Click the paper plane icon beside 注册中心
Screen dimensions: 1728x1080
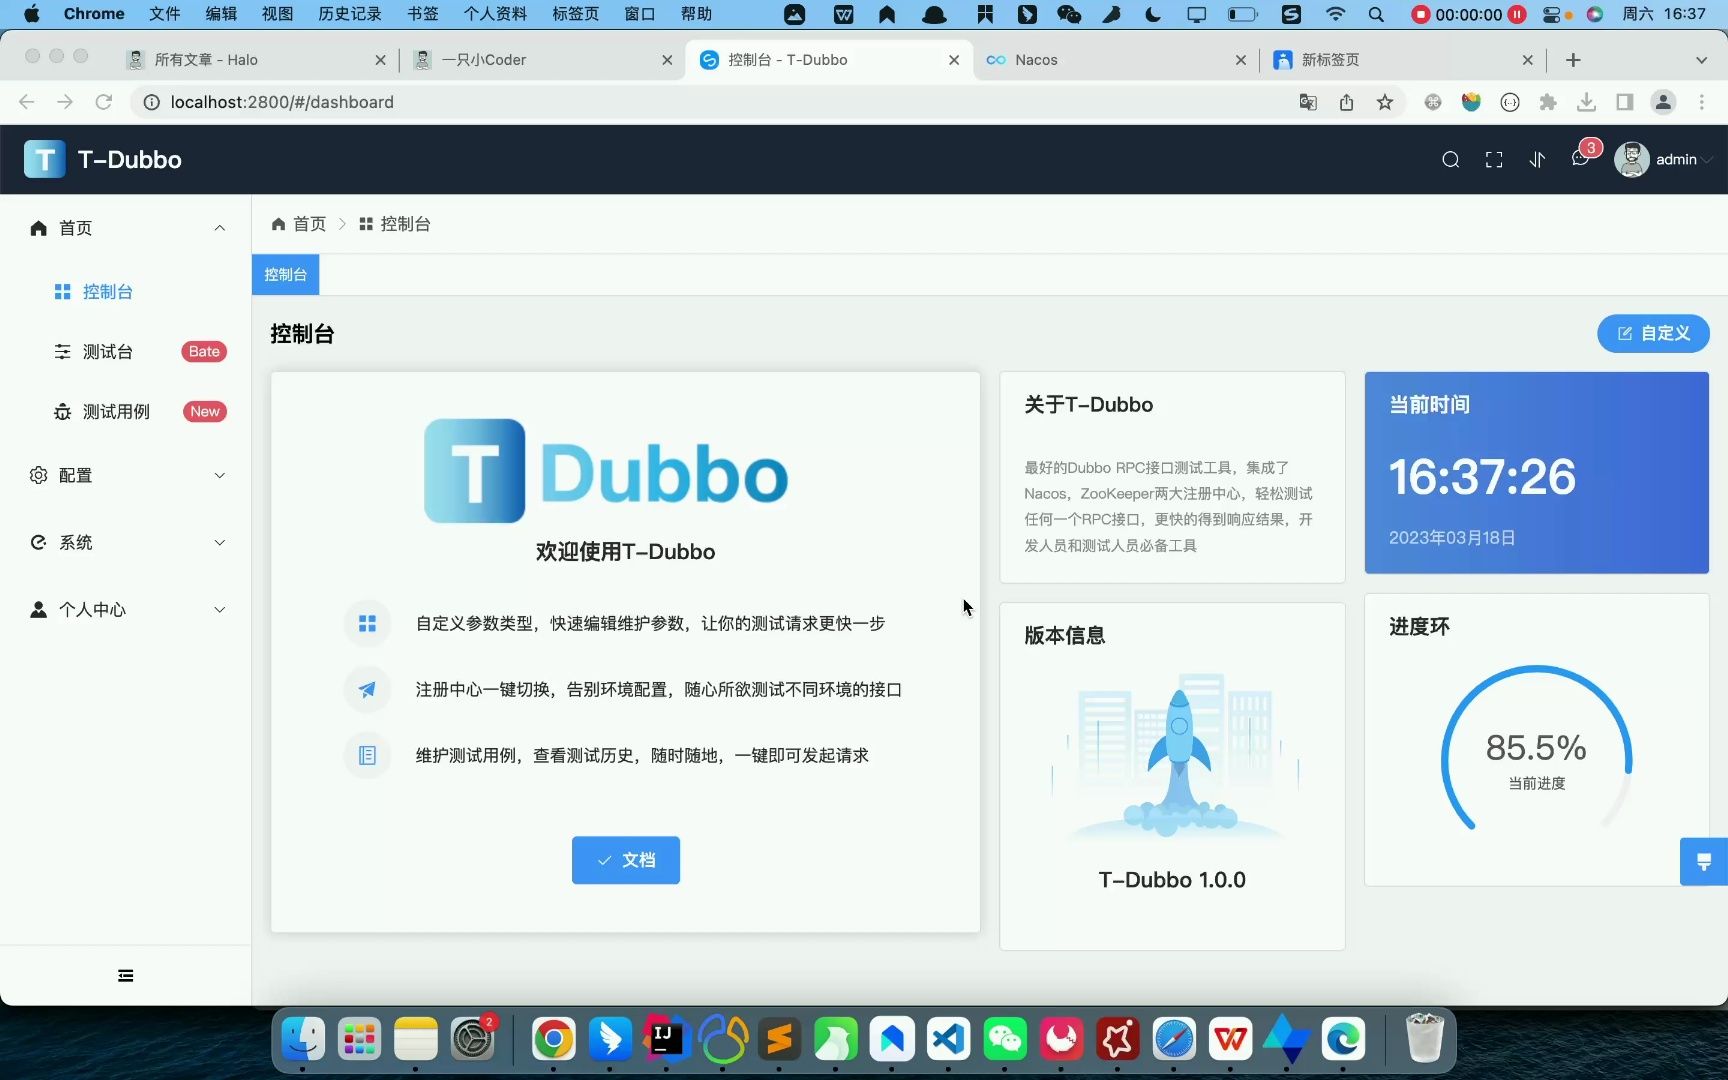[367, 689]
